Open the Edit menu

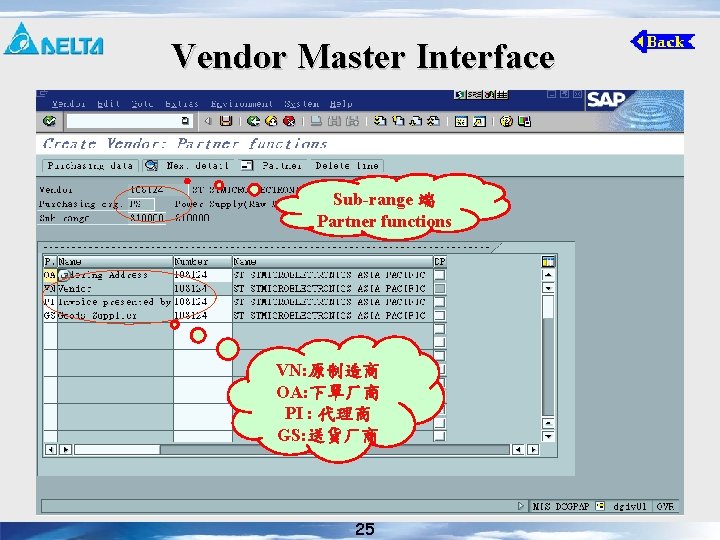coord(109,104)
